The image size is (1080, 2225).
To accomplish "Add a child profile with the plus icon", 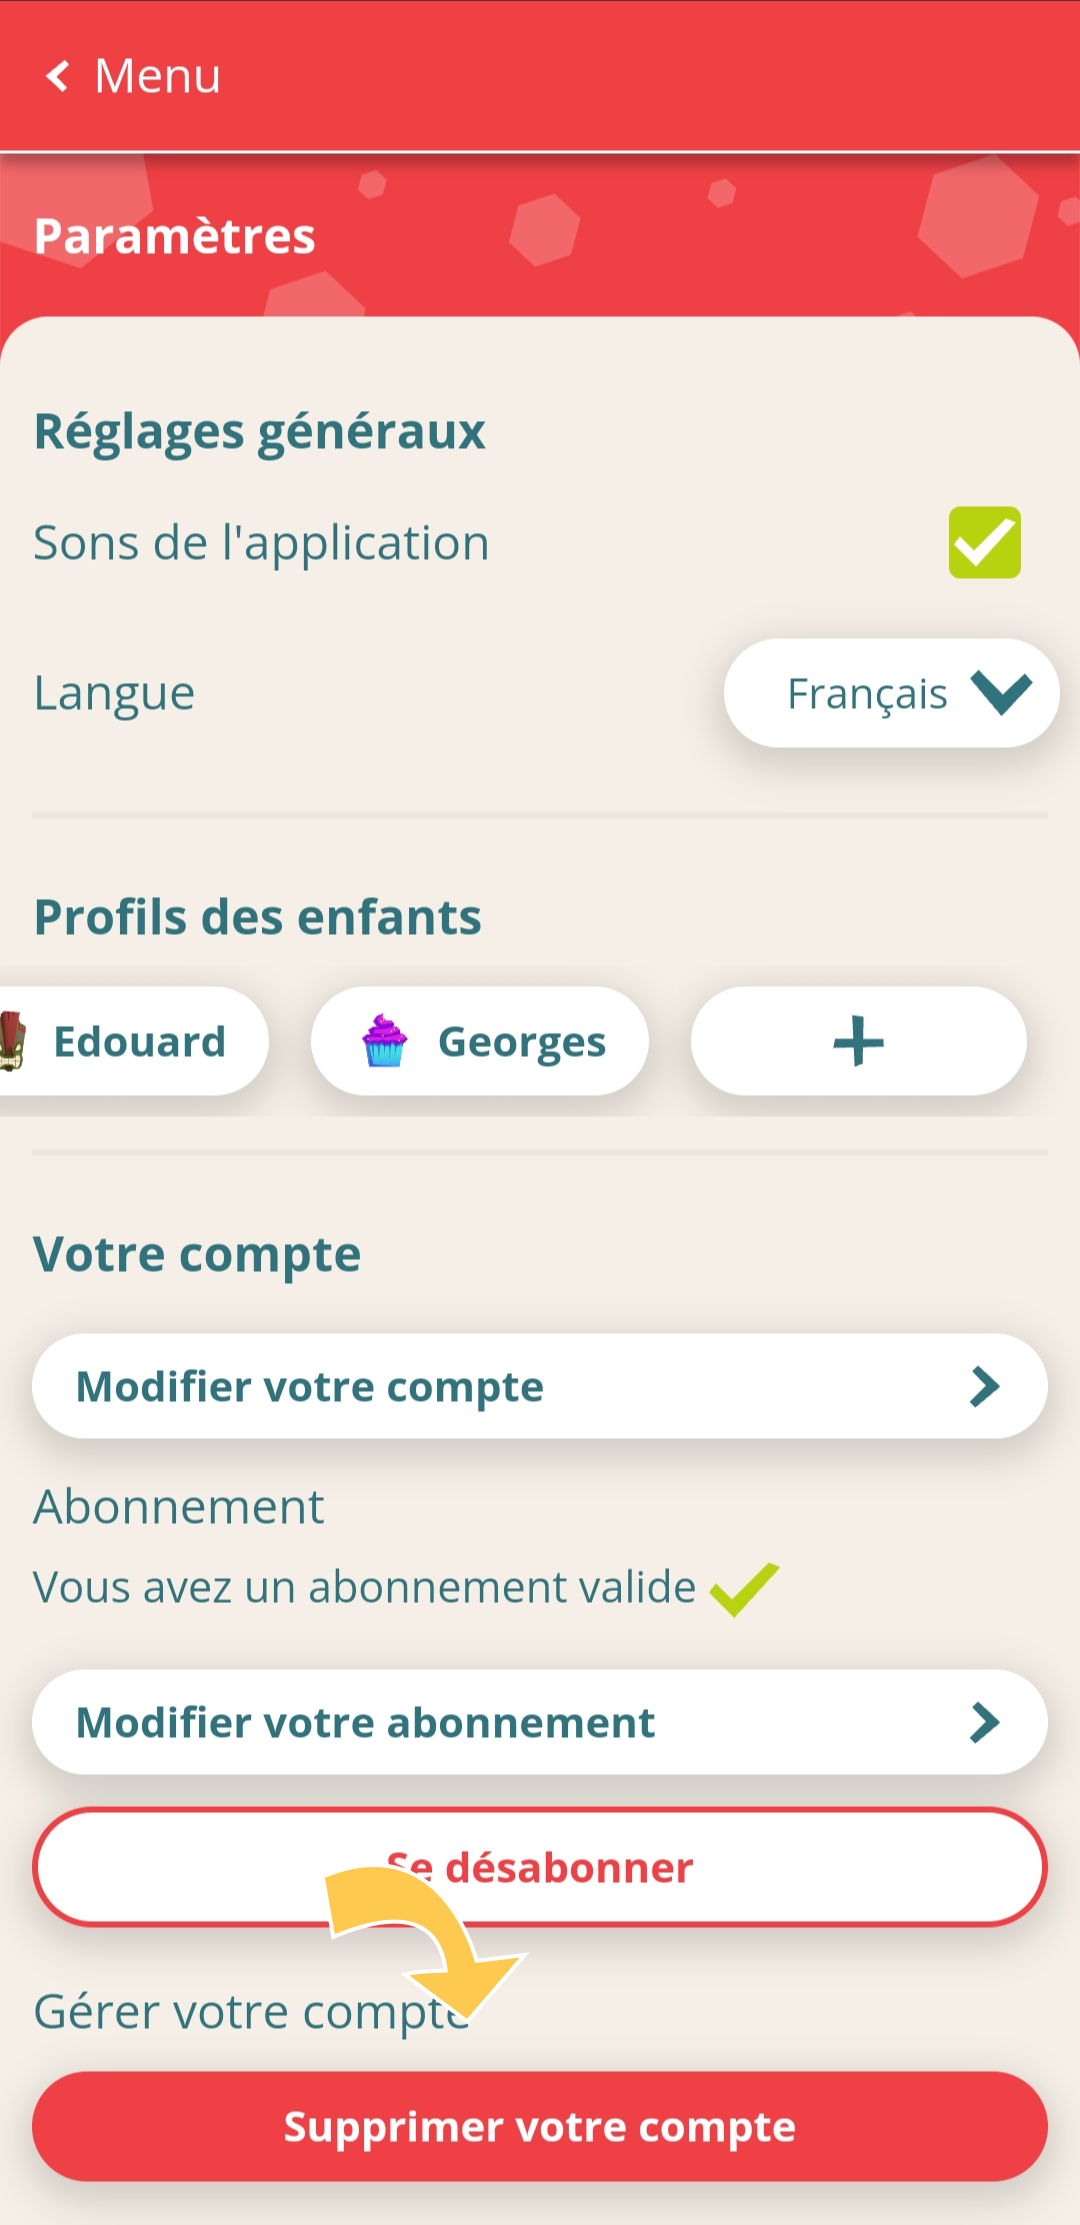I will coord(858,1041).
